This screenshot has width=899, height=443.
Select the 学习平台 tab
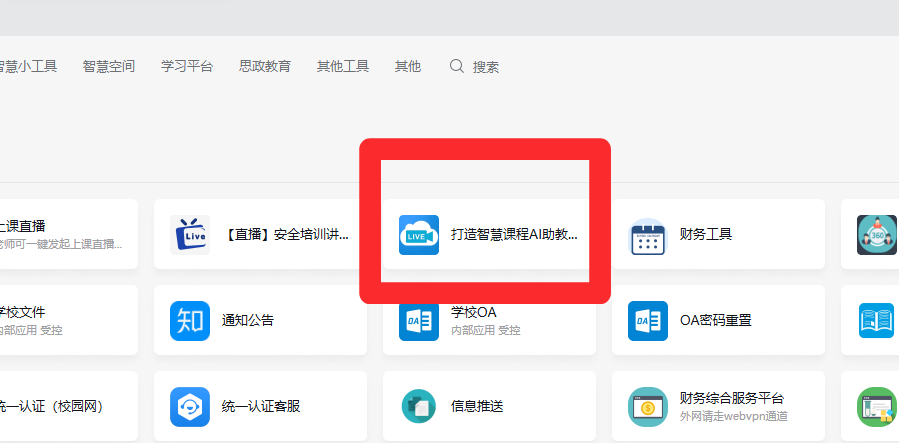[187, 66]
